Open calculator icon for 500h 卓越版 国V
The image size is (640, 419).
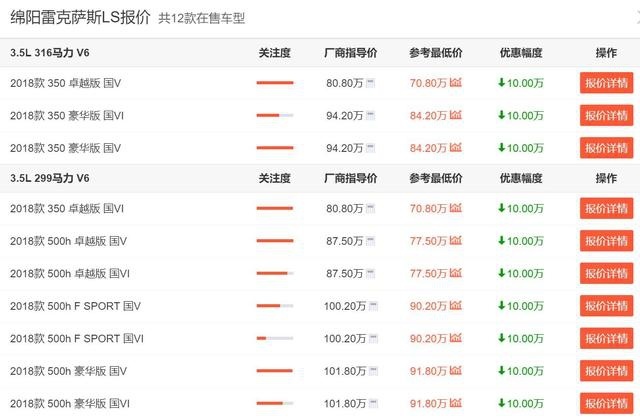click(x=370, y=241)
